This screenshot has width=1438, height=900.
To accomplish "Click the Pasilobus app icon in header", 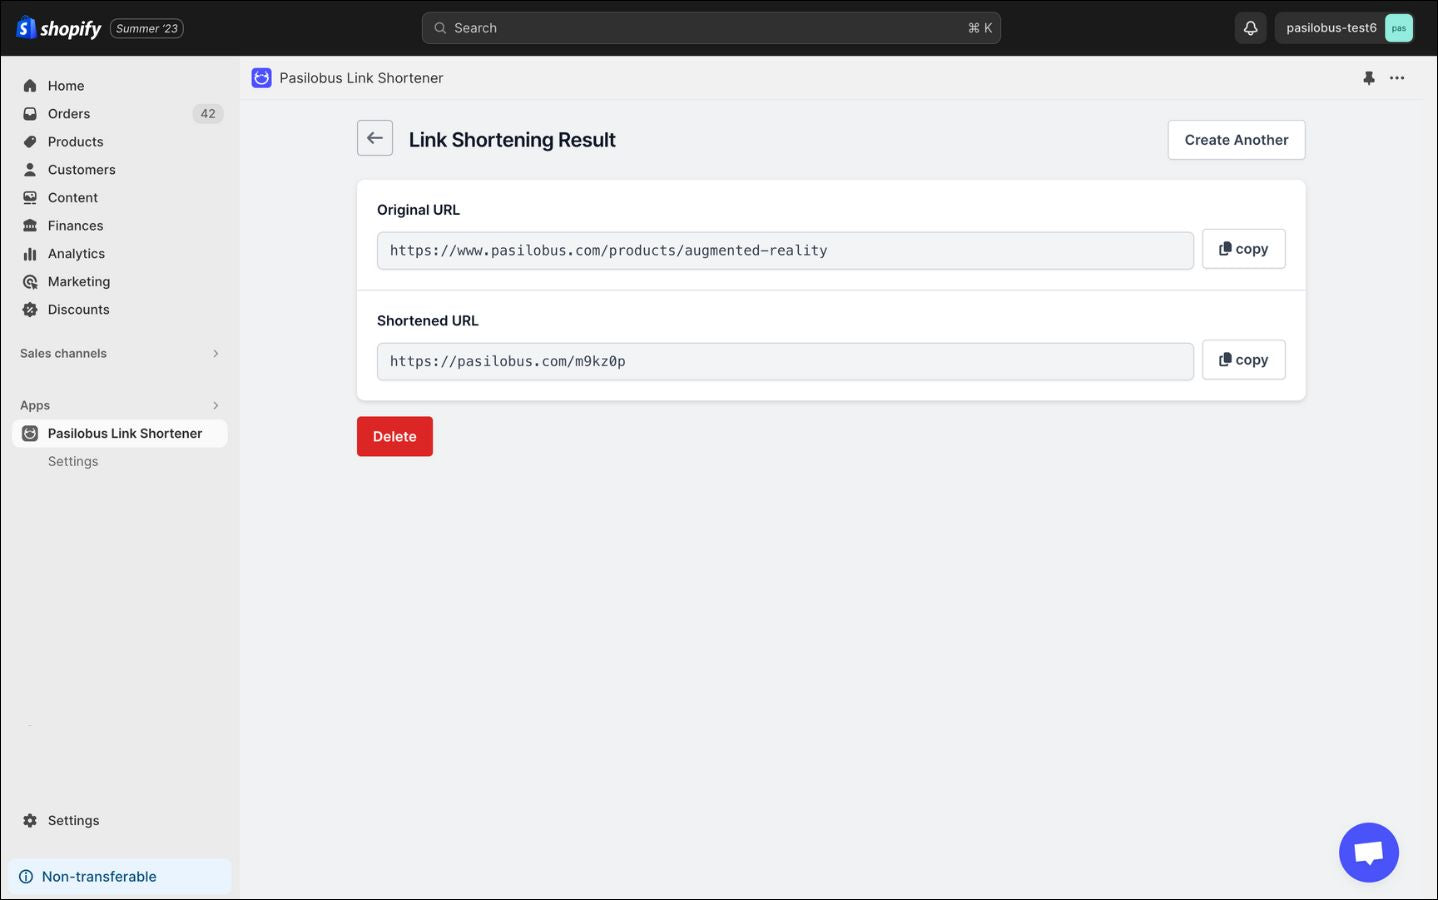I will click(261, 78).
